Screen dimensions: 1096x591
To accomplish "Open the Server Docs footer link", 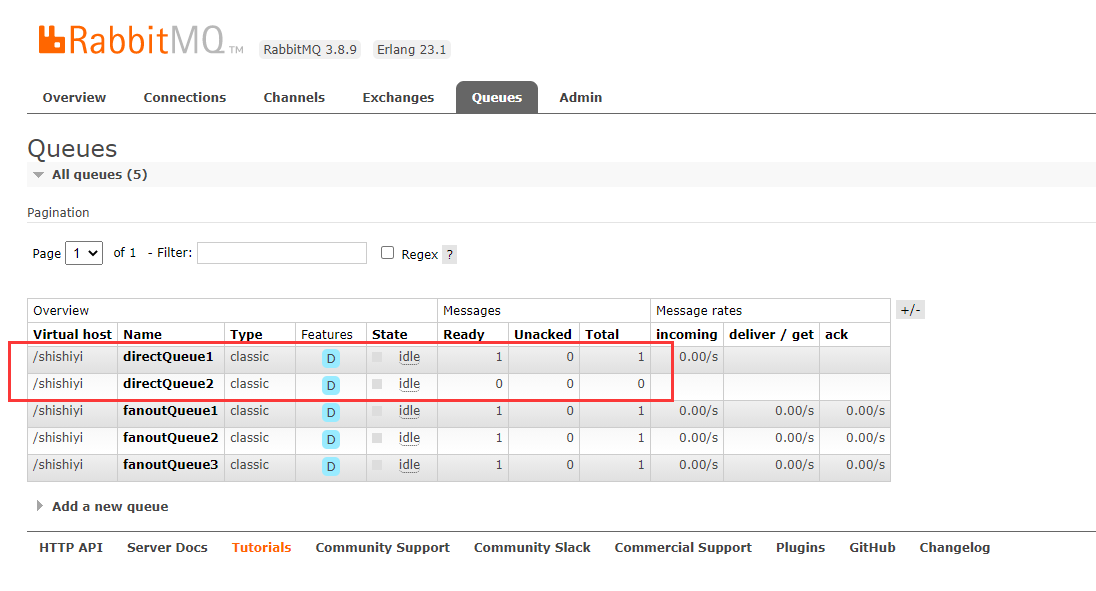I will (167, 548).
